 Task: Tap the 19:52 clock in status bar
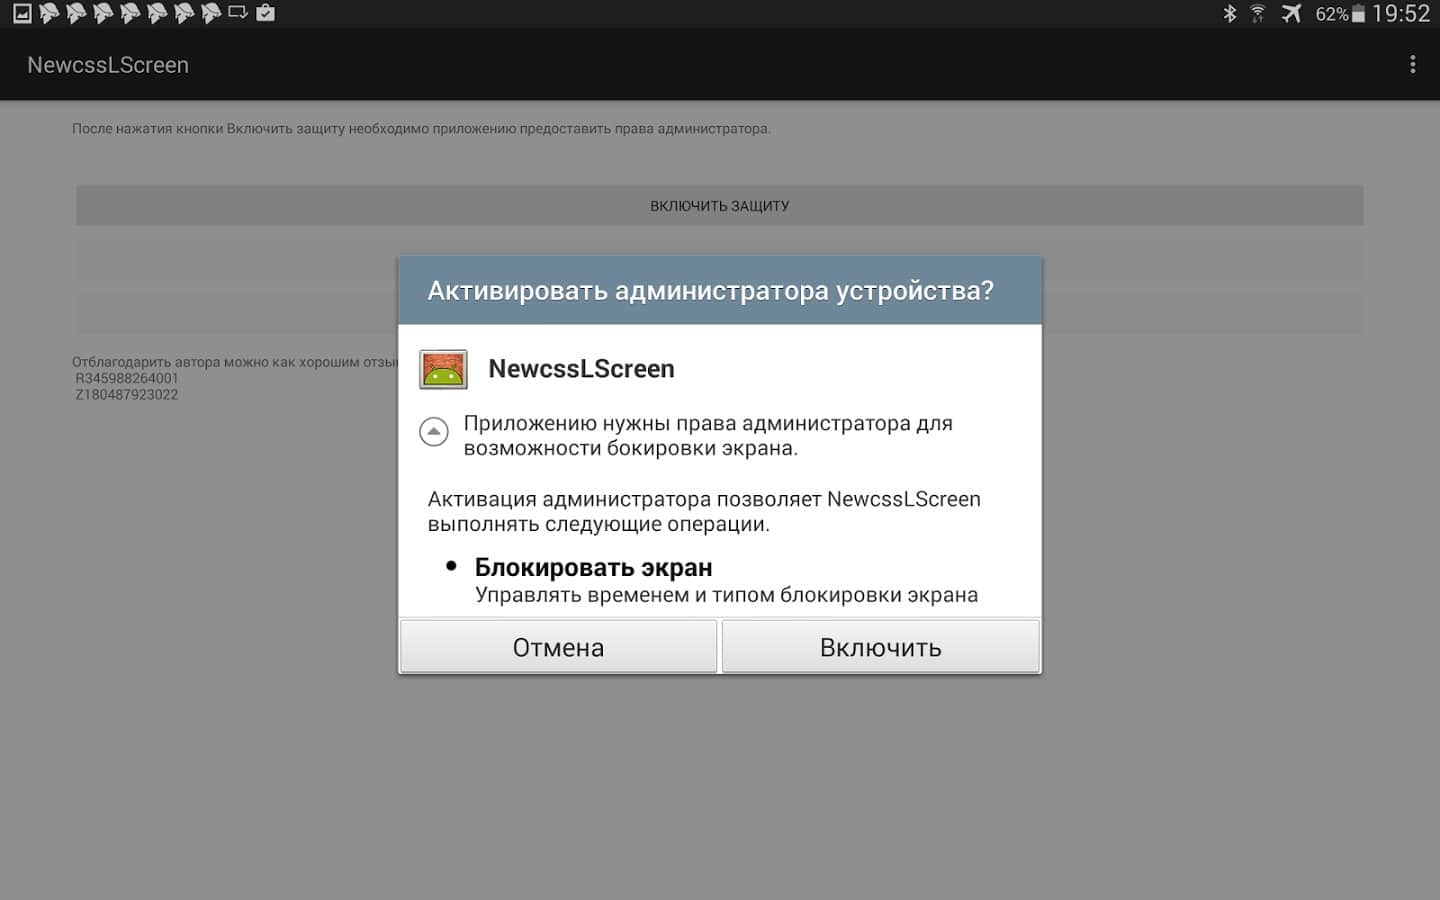(1400, 14)
